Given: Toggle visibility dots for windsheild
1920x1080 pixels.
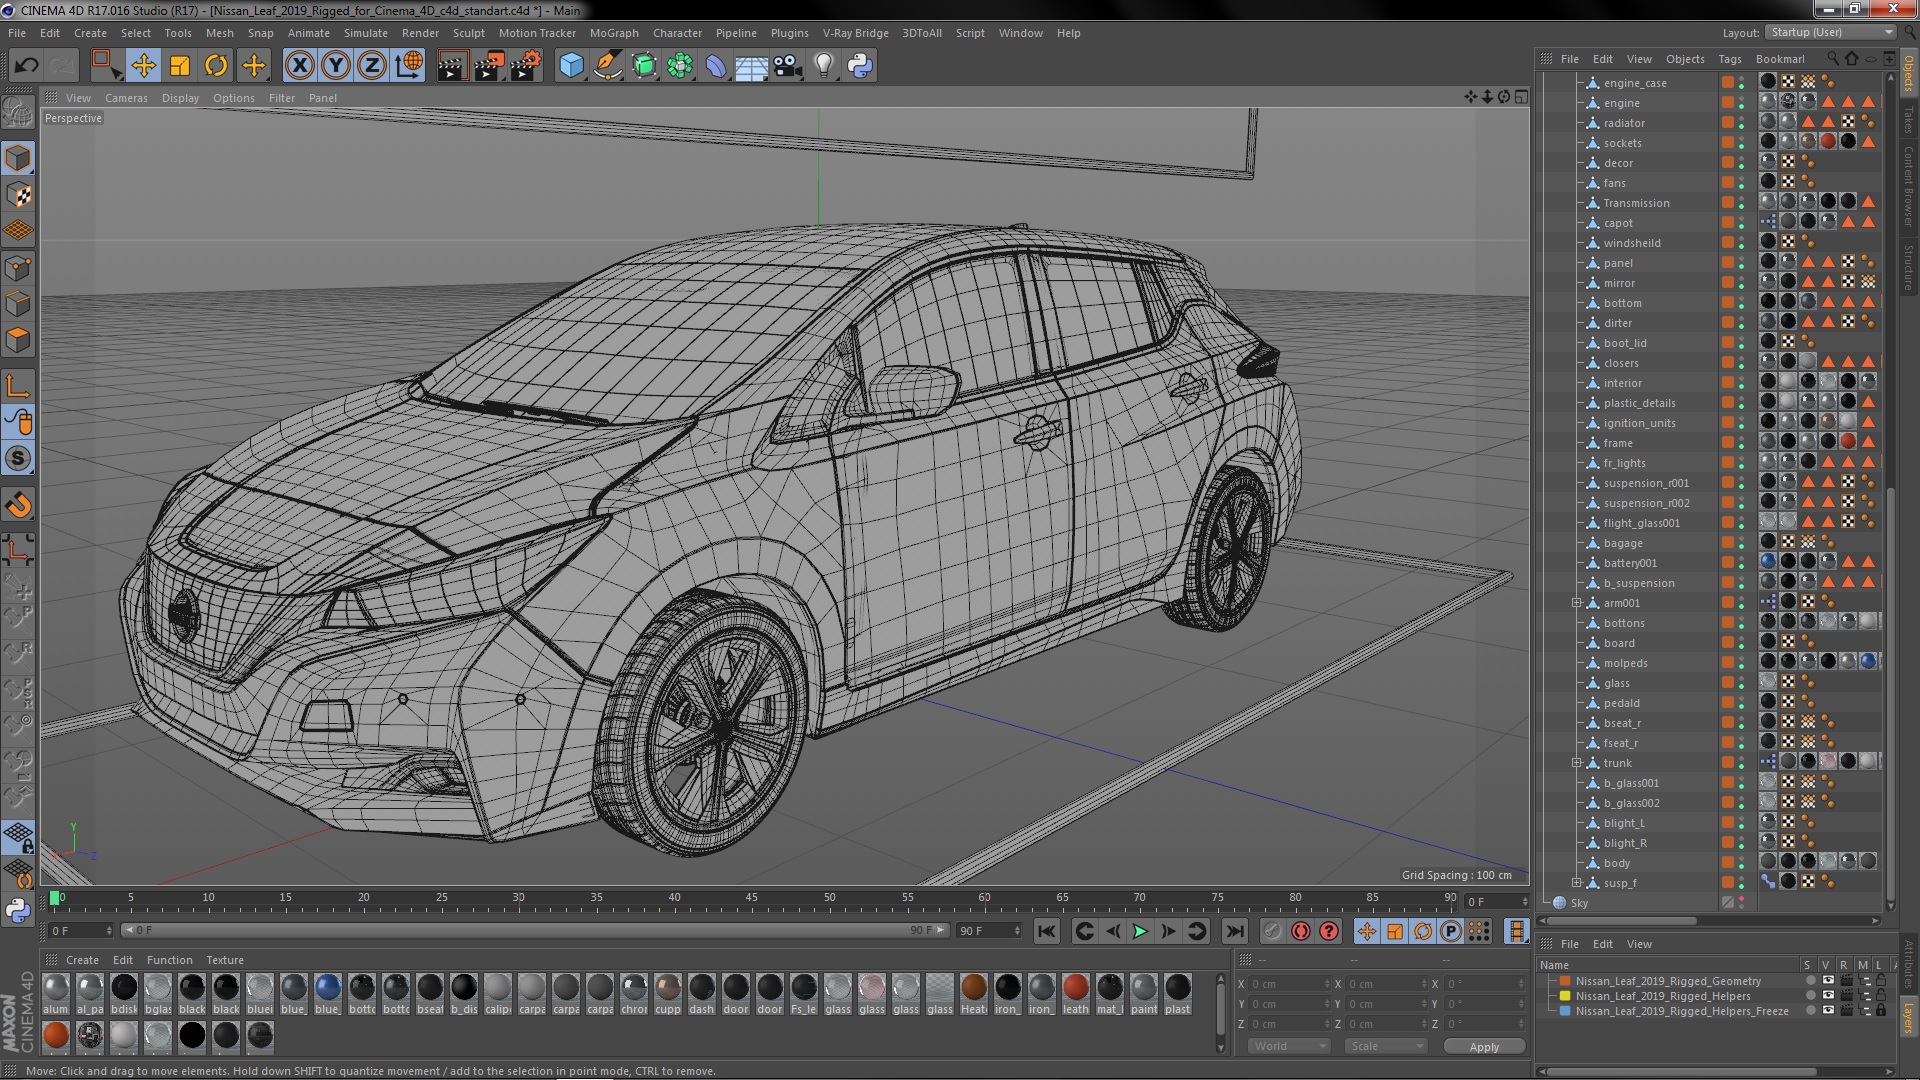Looking at the screenshot, I should 1741,243.
